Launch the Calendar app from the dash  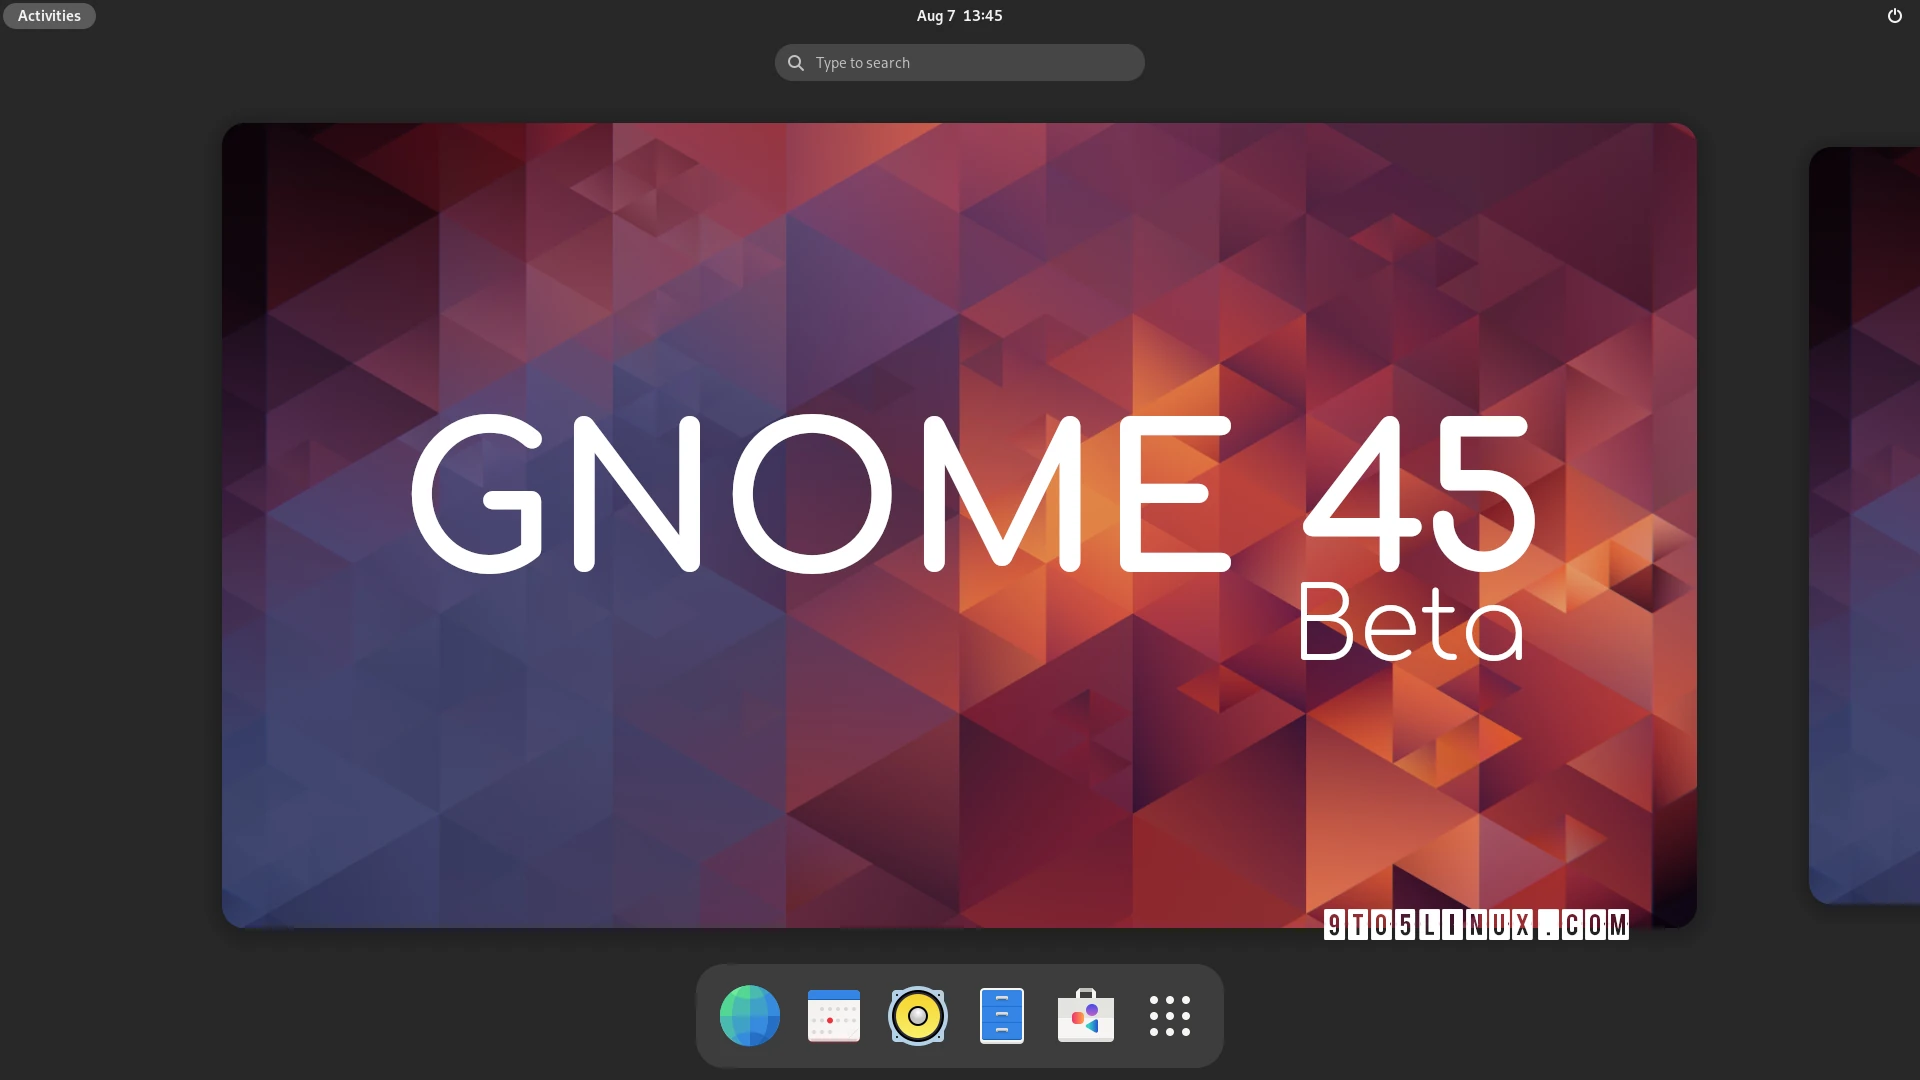[834, 1015]
